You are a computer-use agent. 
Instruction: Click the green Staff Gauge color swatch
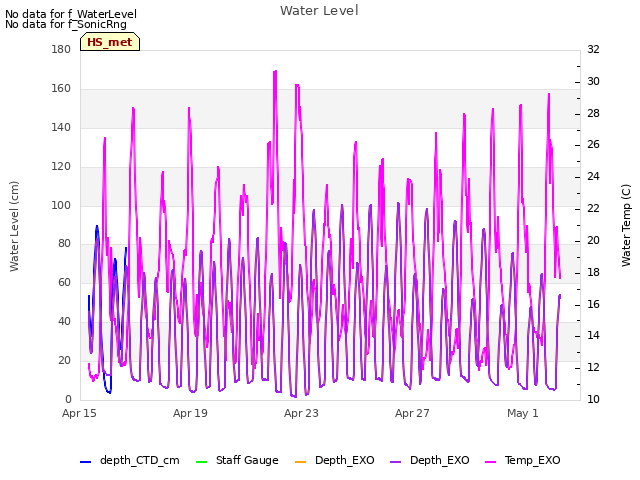tap(201, 462)
